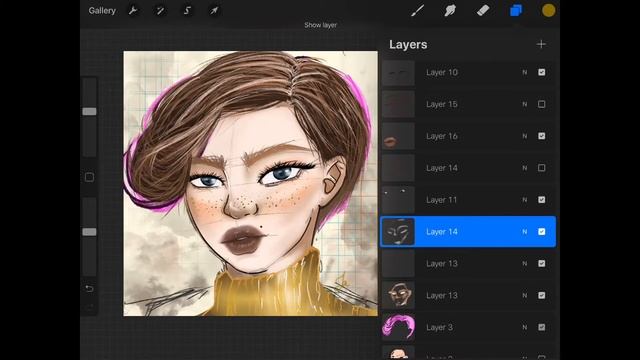The width and height of the screenshot is (640, 360).
Task: Select the Layer 3 row
Action: point(468,327)
